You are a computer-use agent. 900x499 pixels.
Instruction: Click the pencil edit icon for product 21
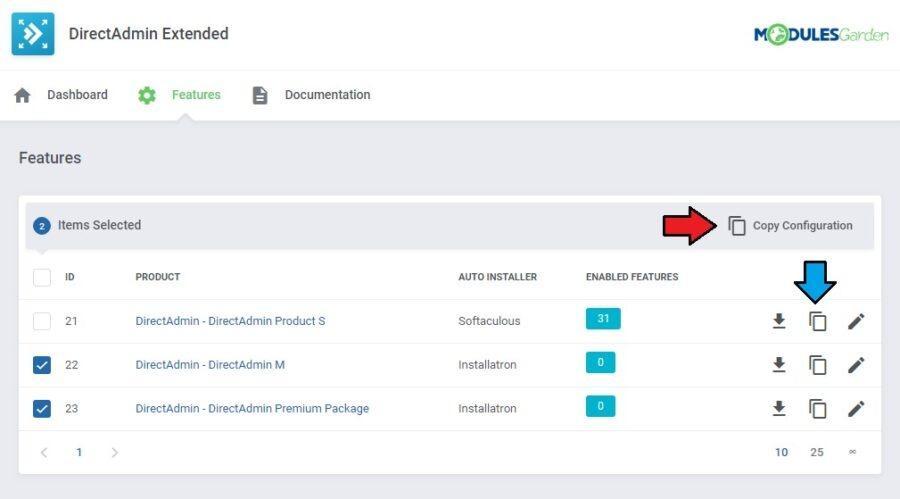pos(856,321)
